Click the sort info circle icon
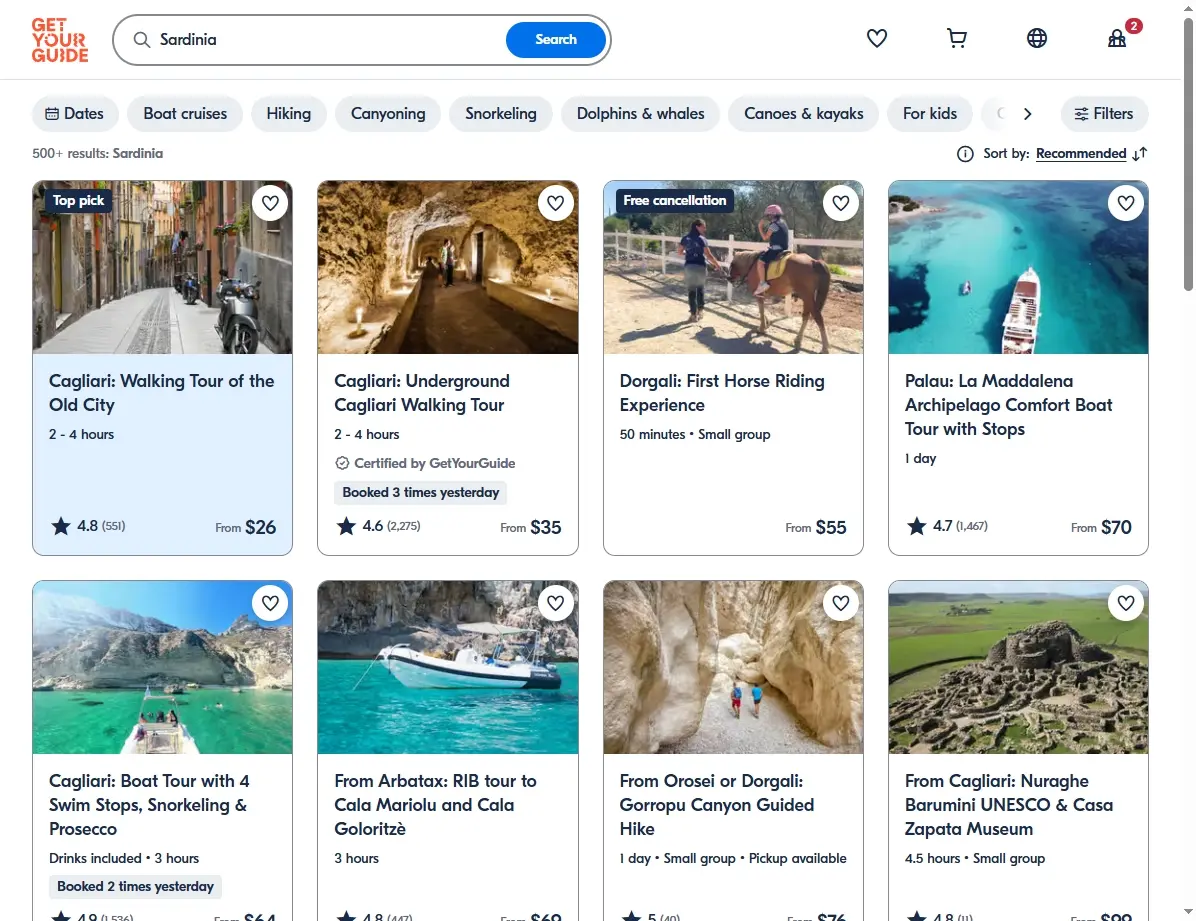Viewport: 1196px width, 921px height. coord(965,154)
